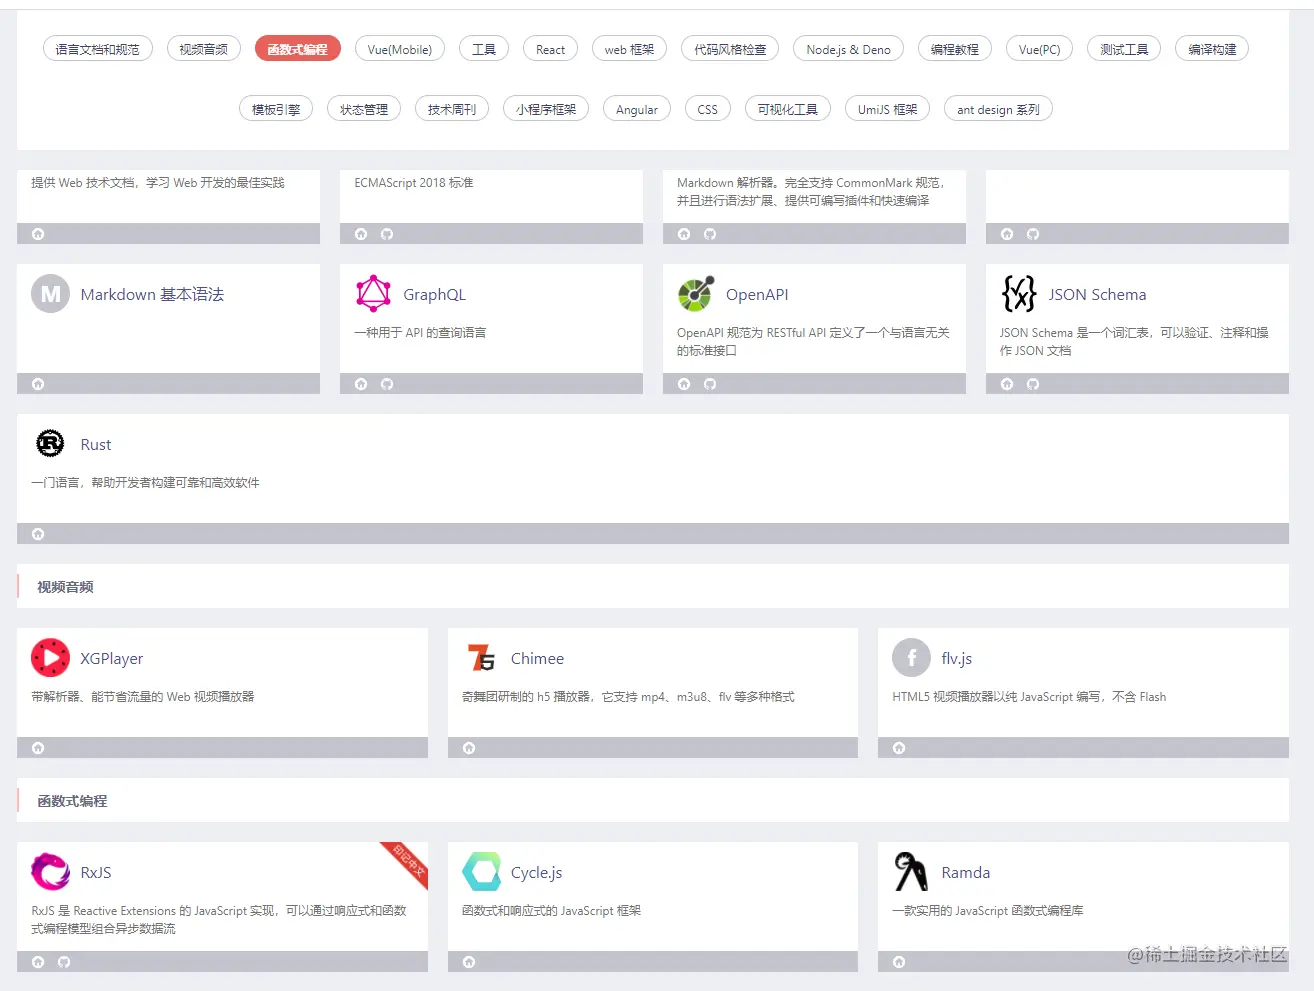The image size is (1314, 991).
Task: Open homepage icon on flv.js card
Action: pyautogui.click(x=899, y=748)
